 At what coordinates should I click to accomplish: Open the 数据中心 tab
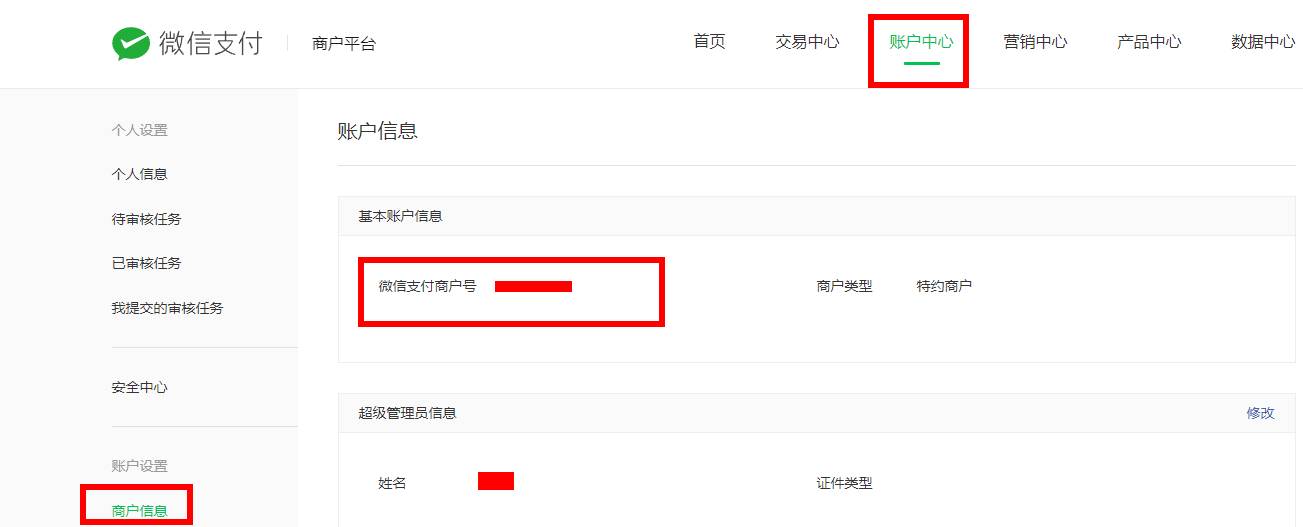pyautogui.click(x=1263, y=42)
